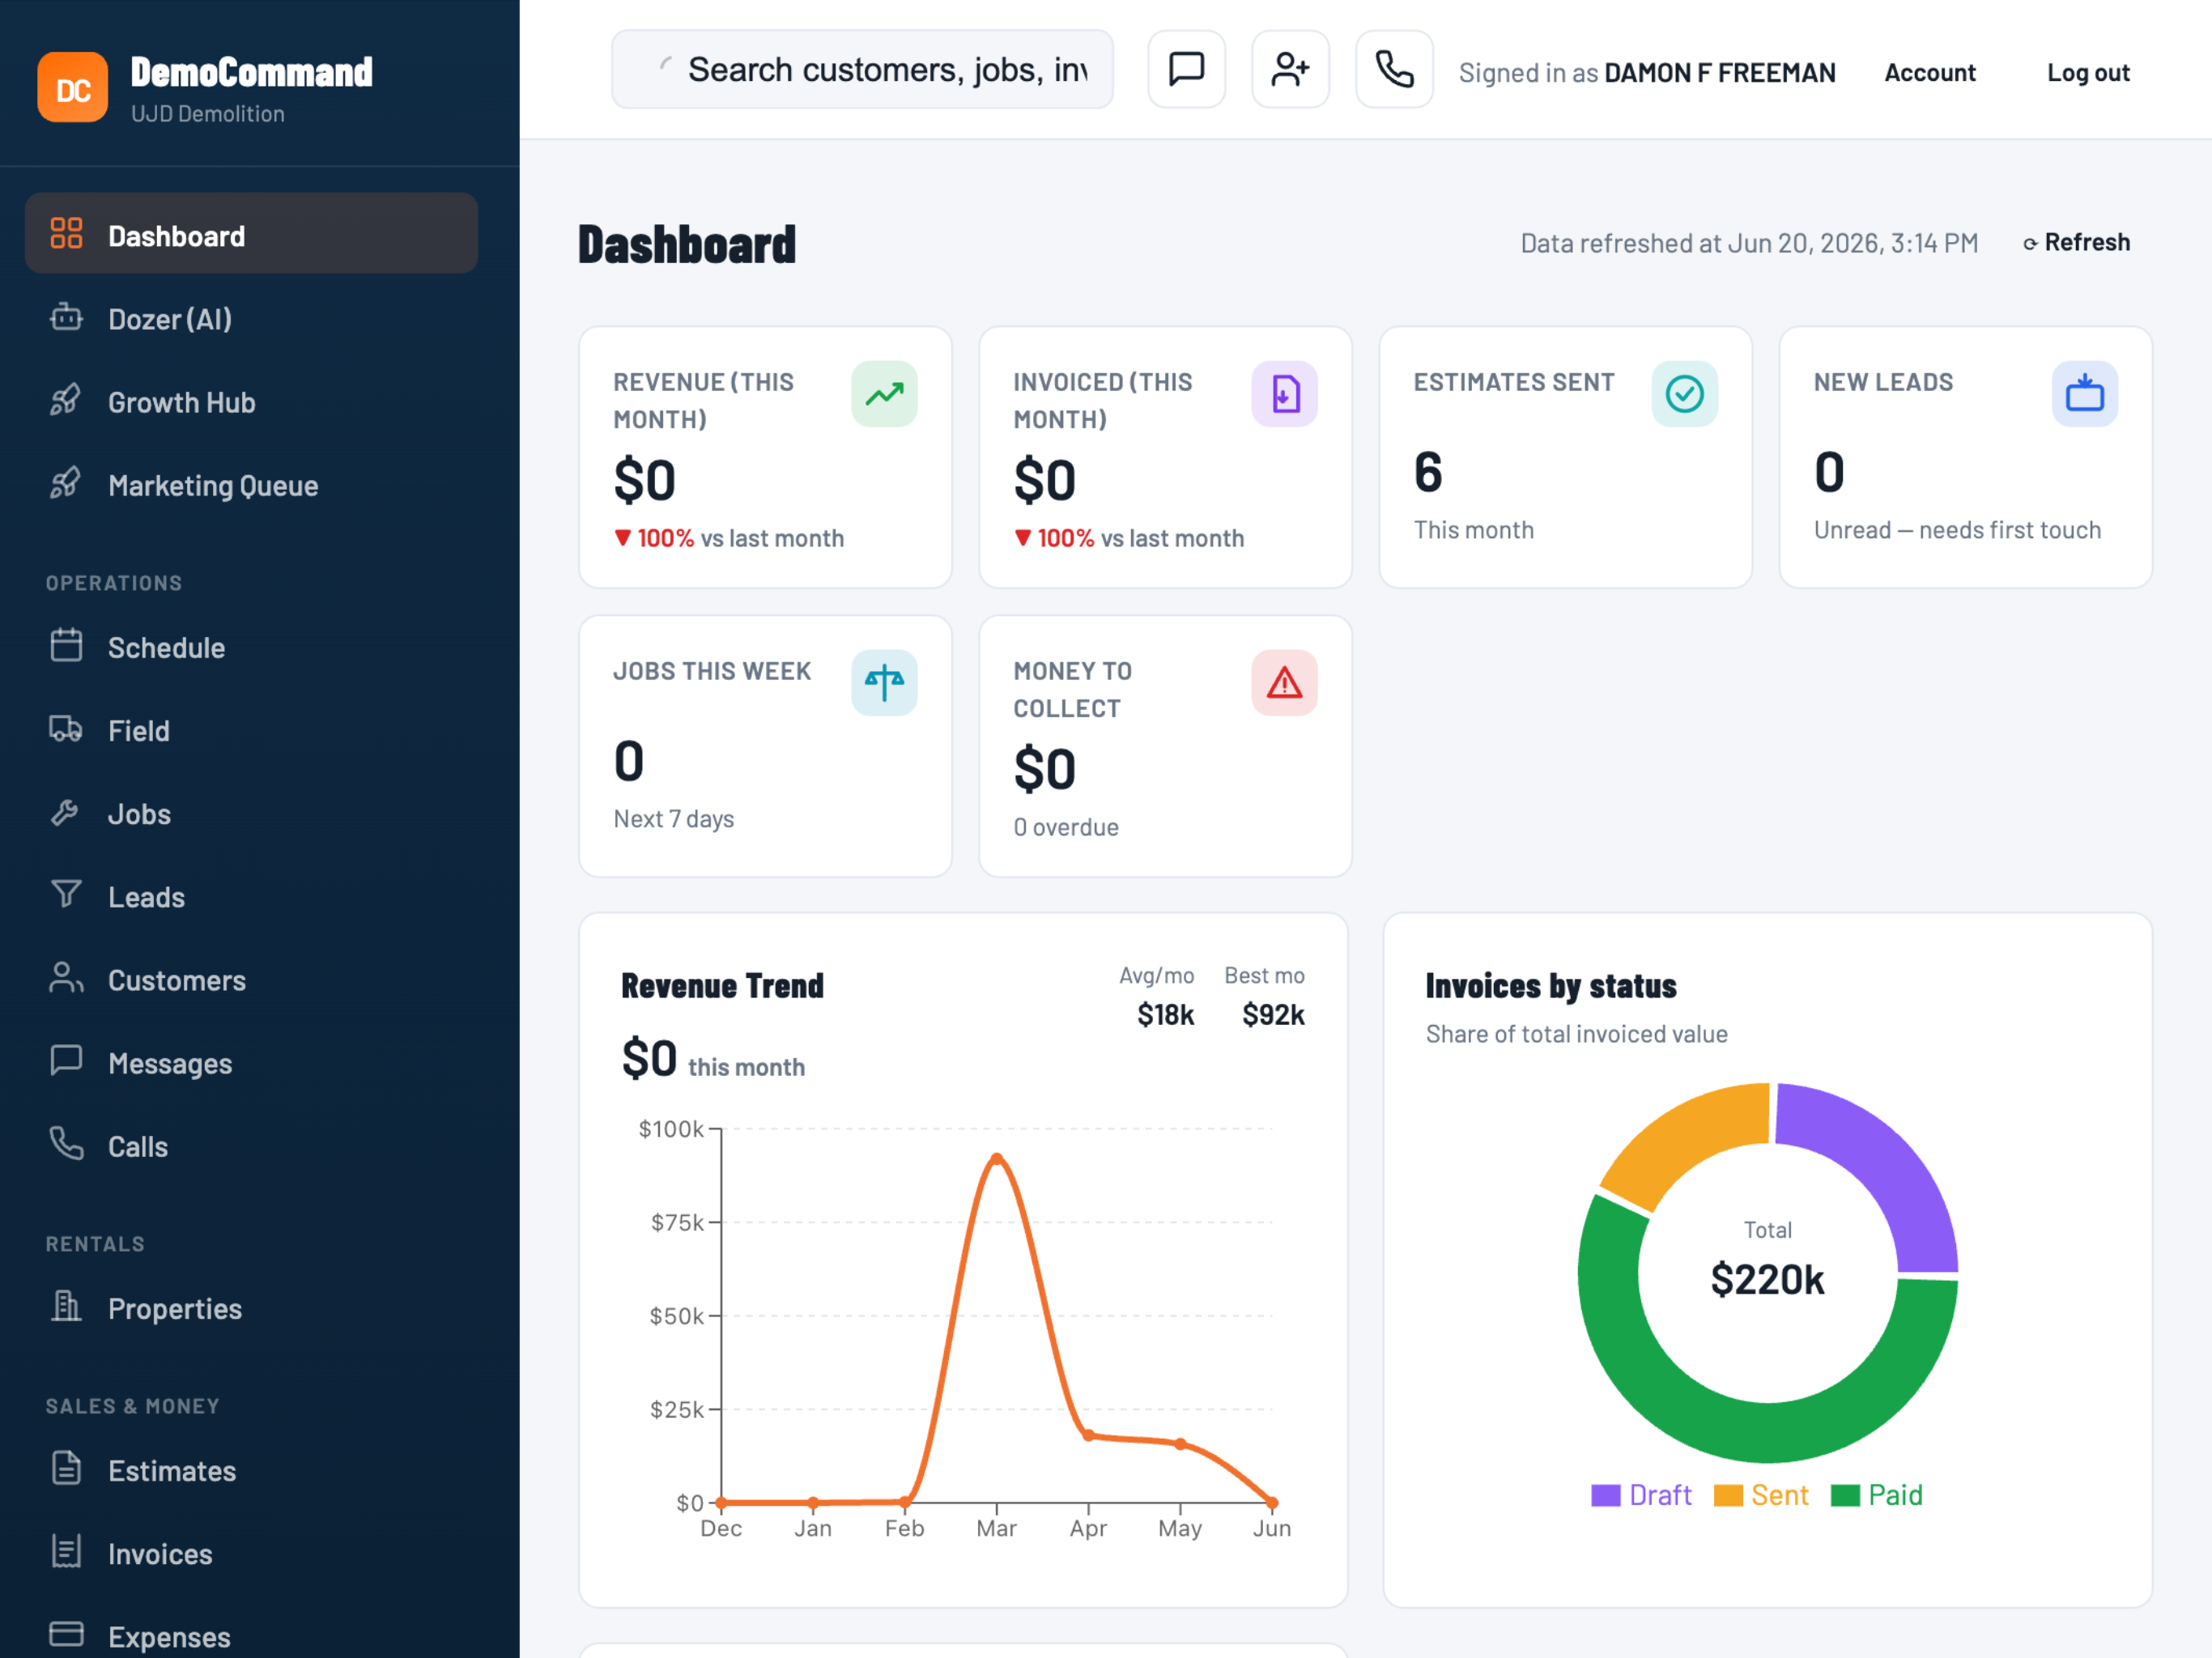
Task: Open the Revenue (This Month) card
Action: click(x=765, y=457)
